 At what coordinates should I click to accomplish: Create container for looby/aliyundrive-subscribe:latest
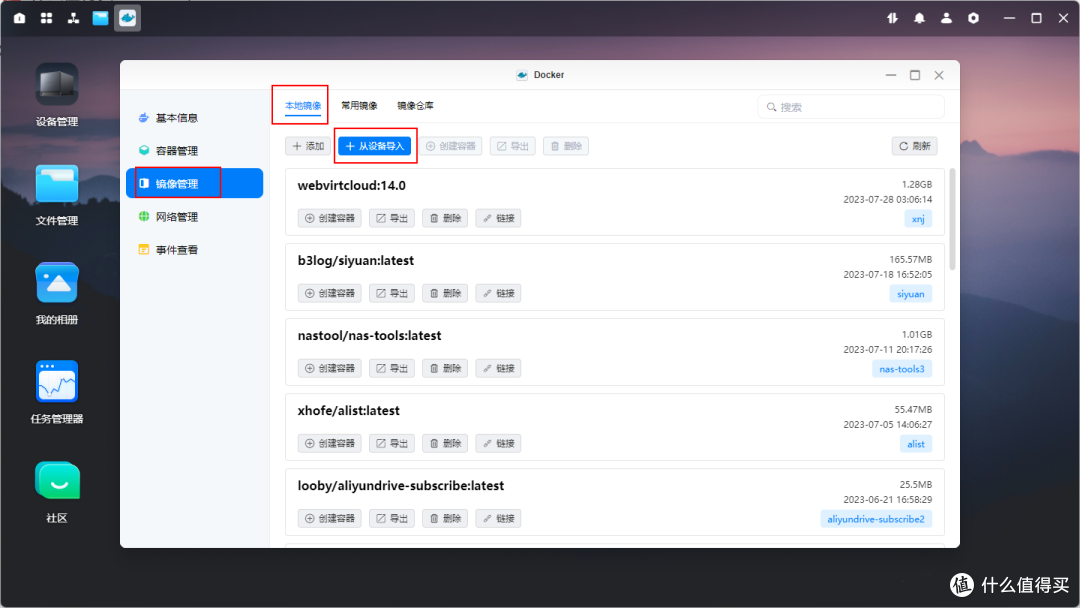(330, 518)
